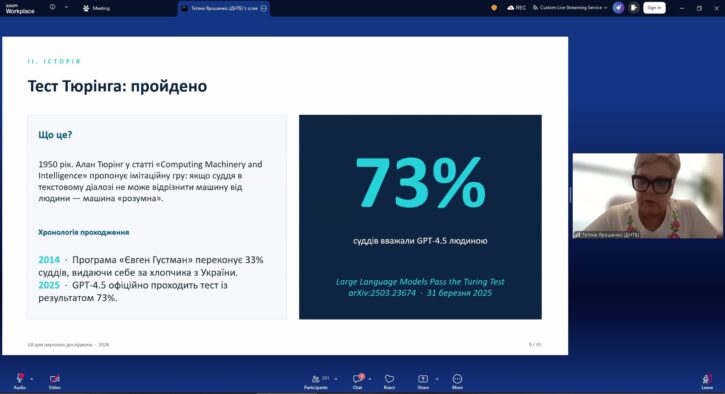The image size is (725, 394).
Task: Restore down the Zoom window
Action: [699, 8]
